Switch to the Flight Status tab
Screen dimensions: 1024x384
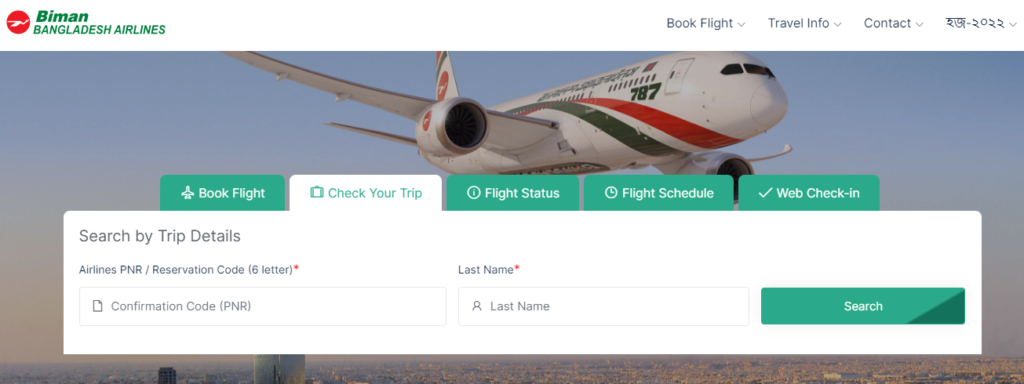point(513,193)
